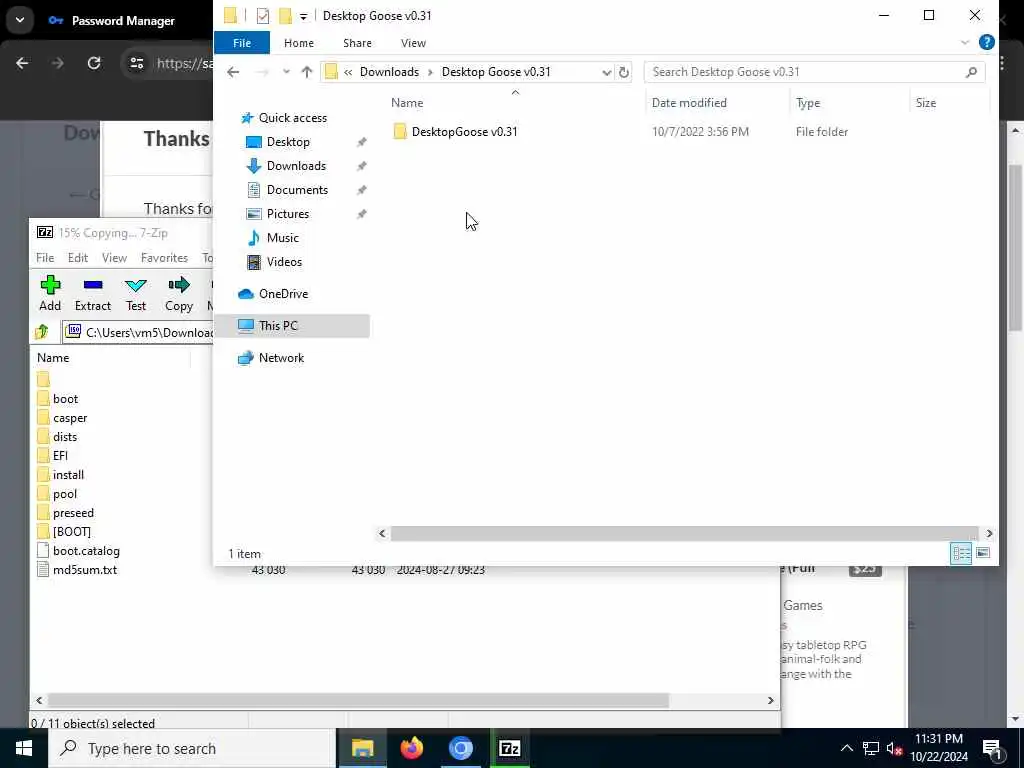Image resolution: width=1024 pixels, height=768 pixels.
Task: Select the DesktopGoose v0.31 folder
Action: 464,131
